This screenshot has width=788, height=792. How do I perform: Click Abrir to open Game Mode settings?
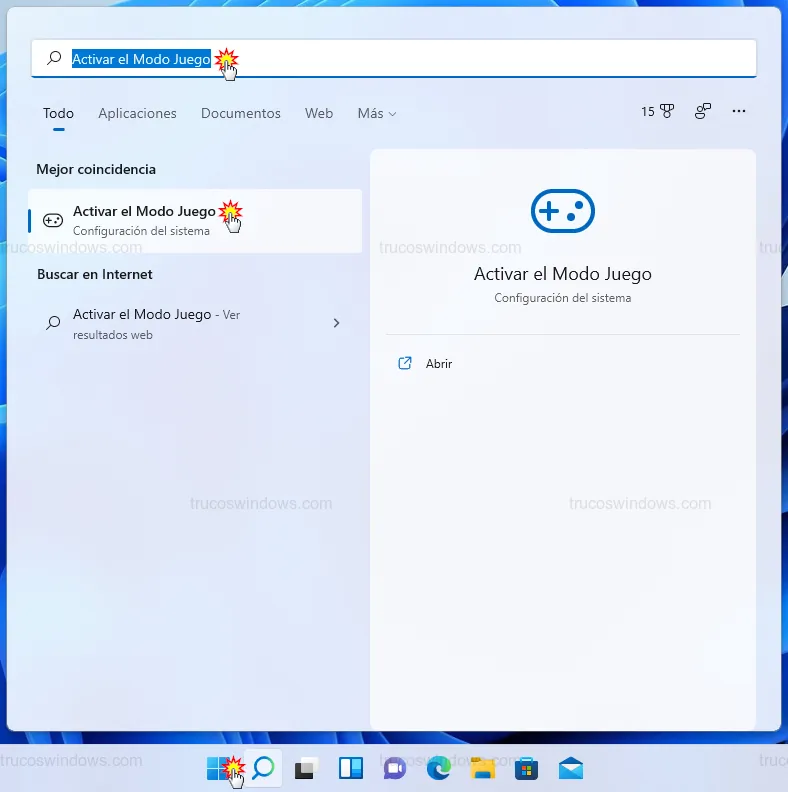[x=438, y=364]
